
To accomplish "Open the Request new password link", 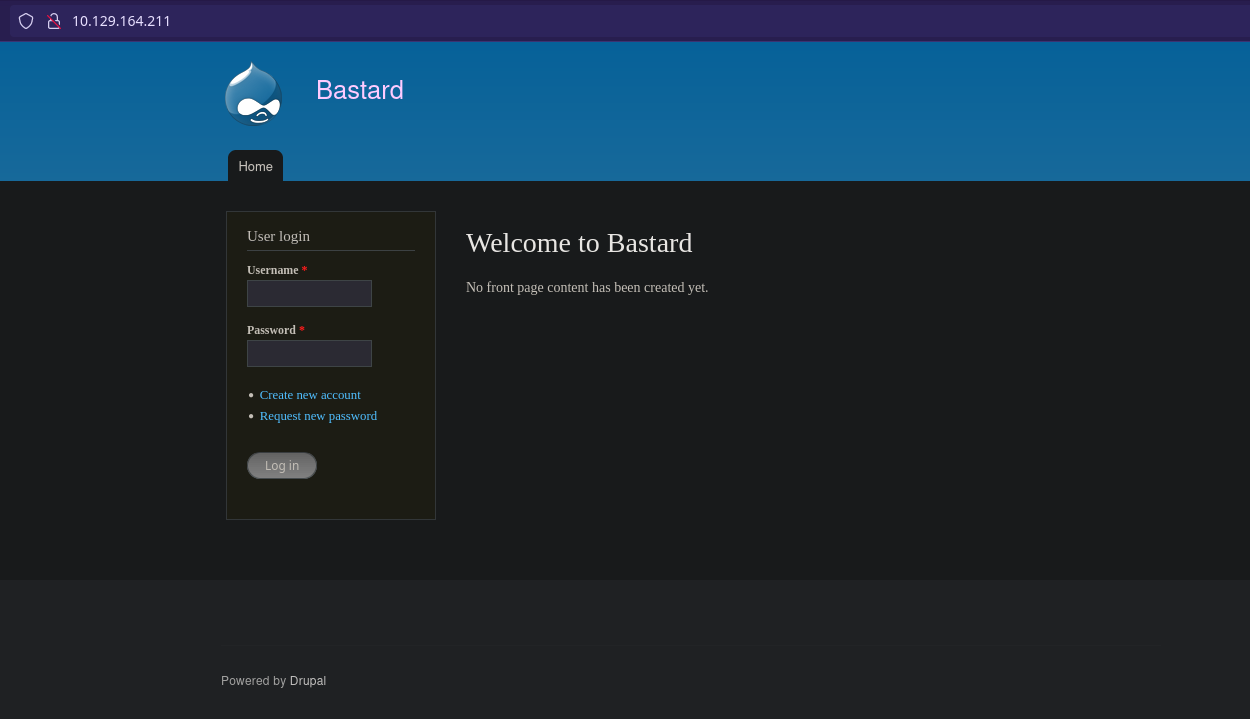I will click(x=318, y=416).
